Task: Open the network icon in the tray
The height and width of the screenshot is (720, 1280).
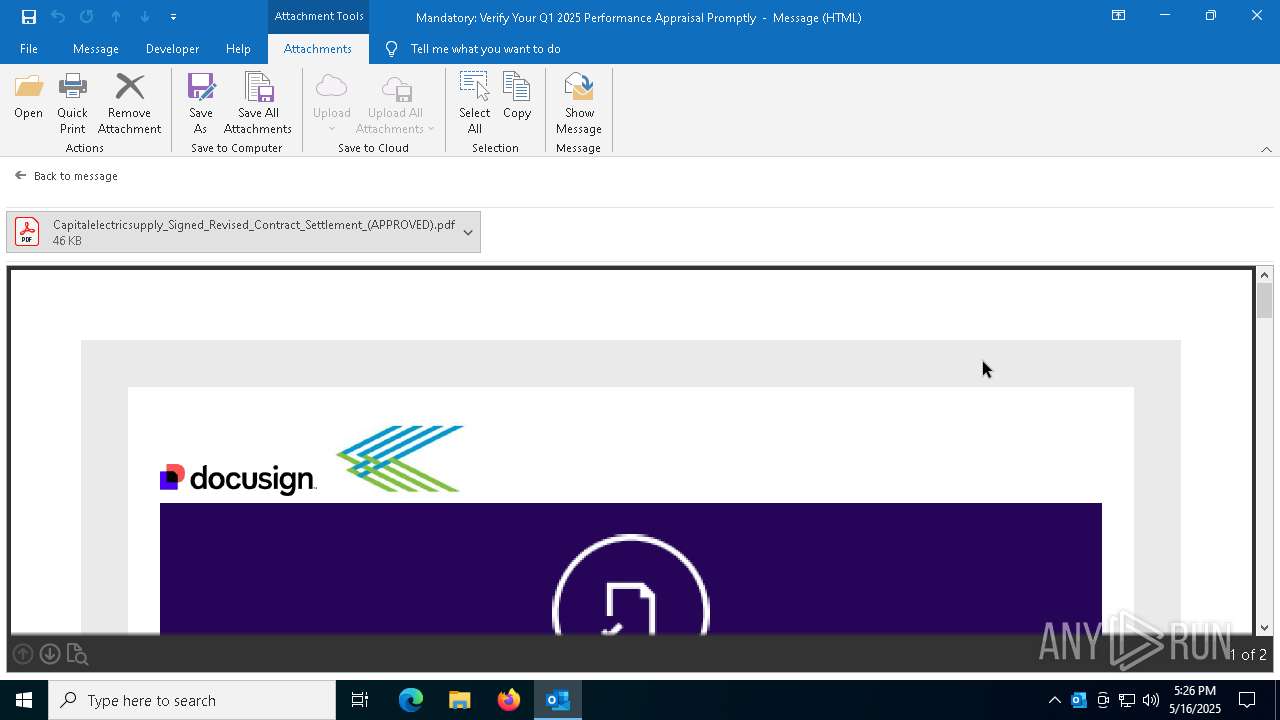Action: 1127,700
